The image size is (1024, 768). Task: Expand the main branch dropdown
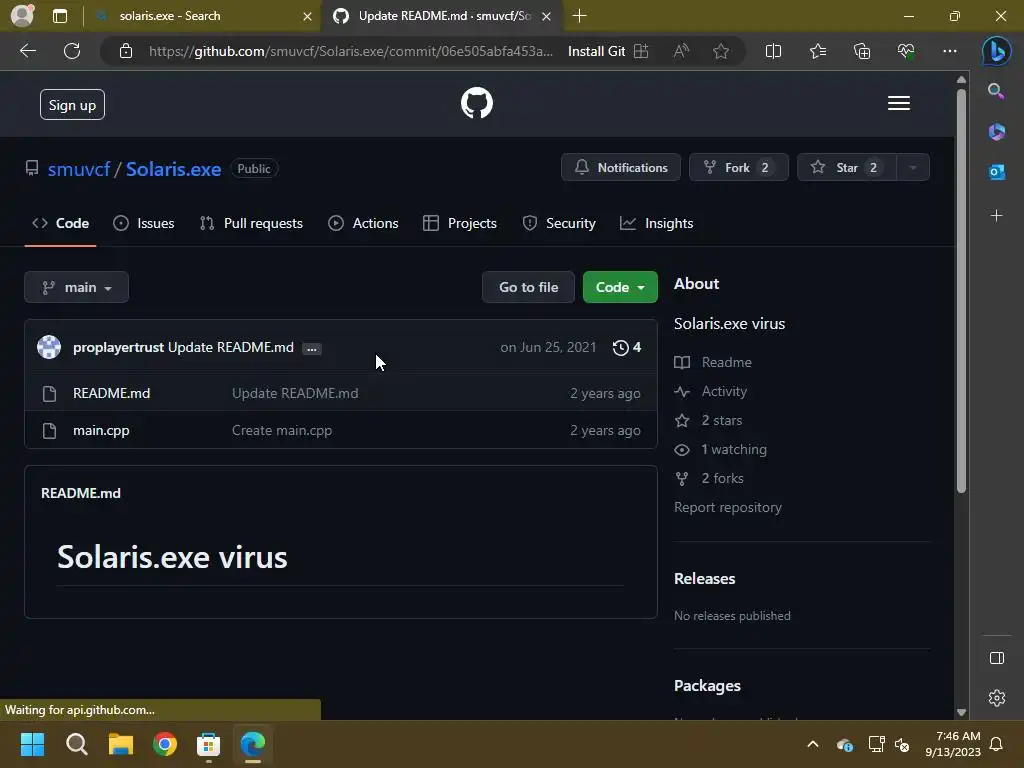pos(76,287)
